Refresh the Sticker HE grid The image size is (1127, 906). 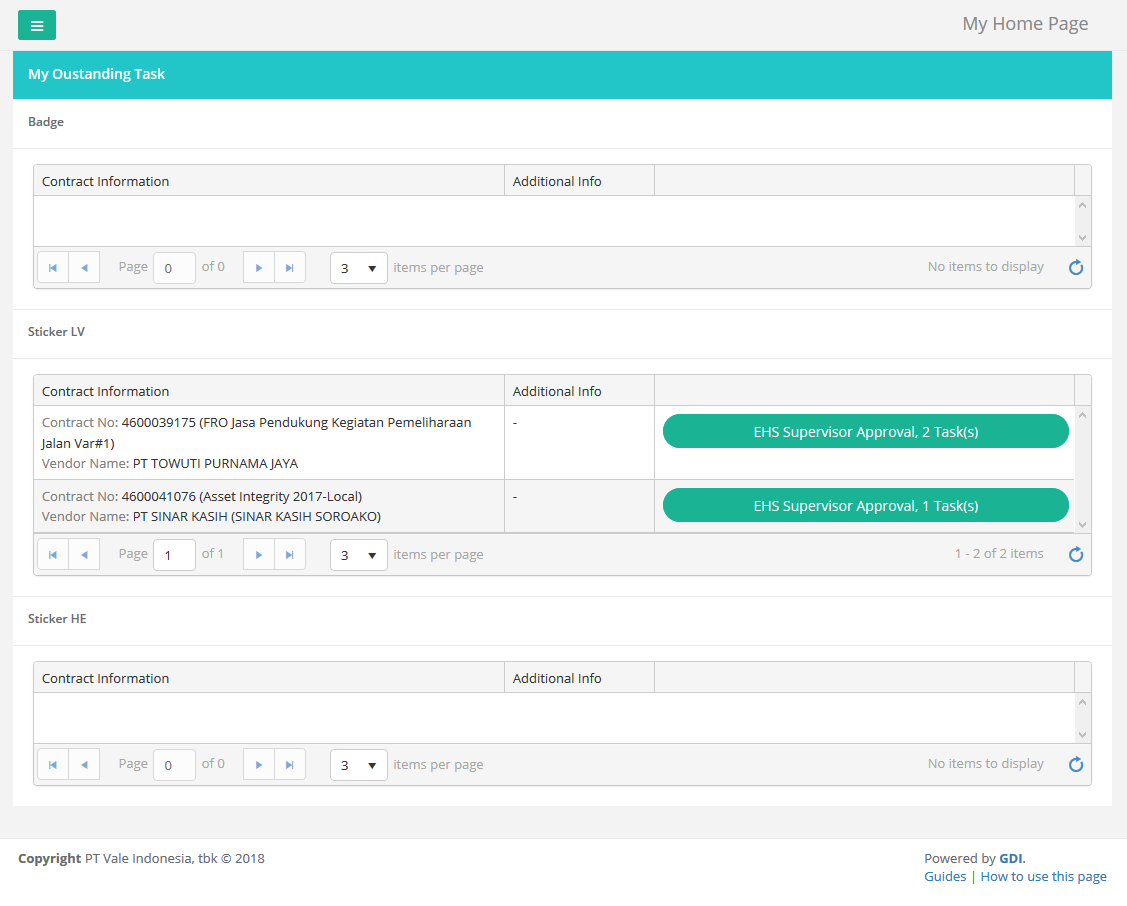(1076, 765)
